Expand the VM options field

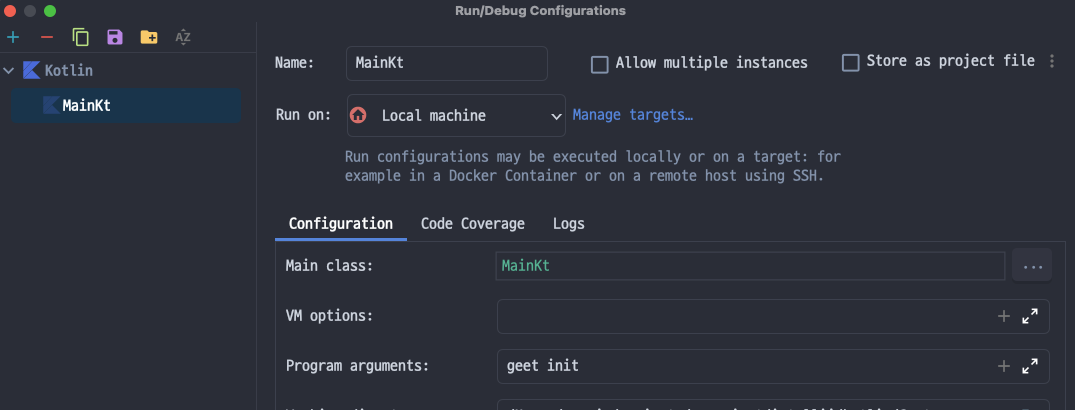click(1030, 317)
